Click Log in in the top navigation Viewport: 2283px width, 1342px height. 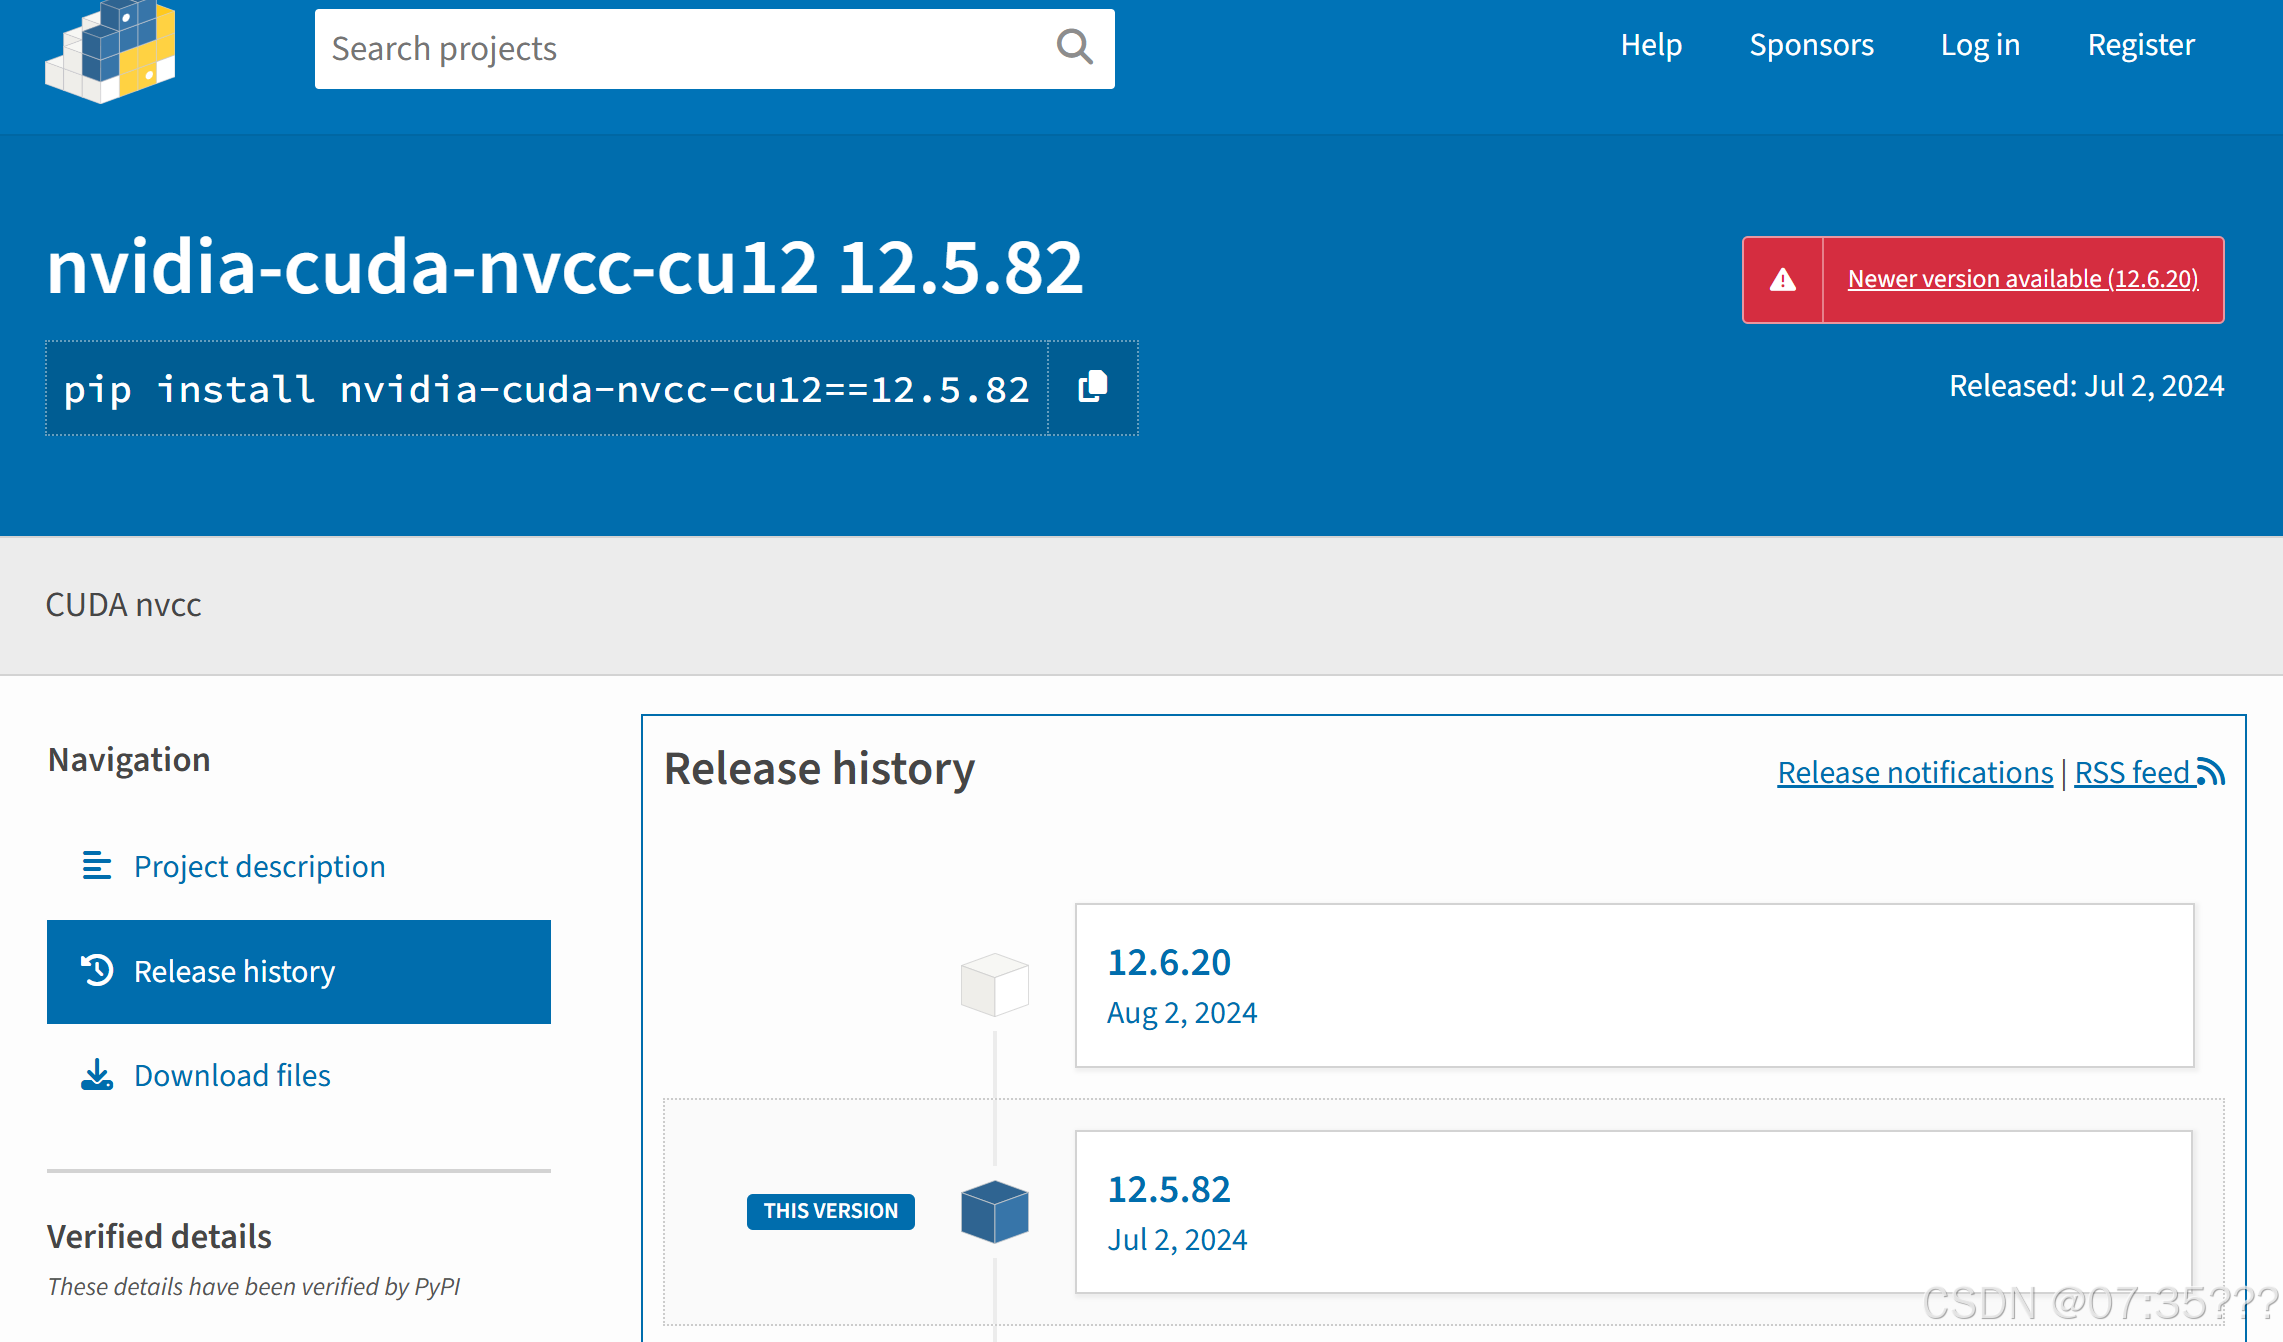(x=1980, y=45)
